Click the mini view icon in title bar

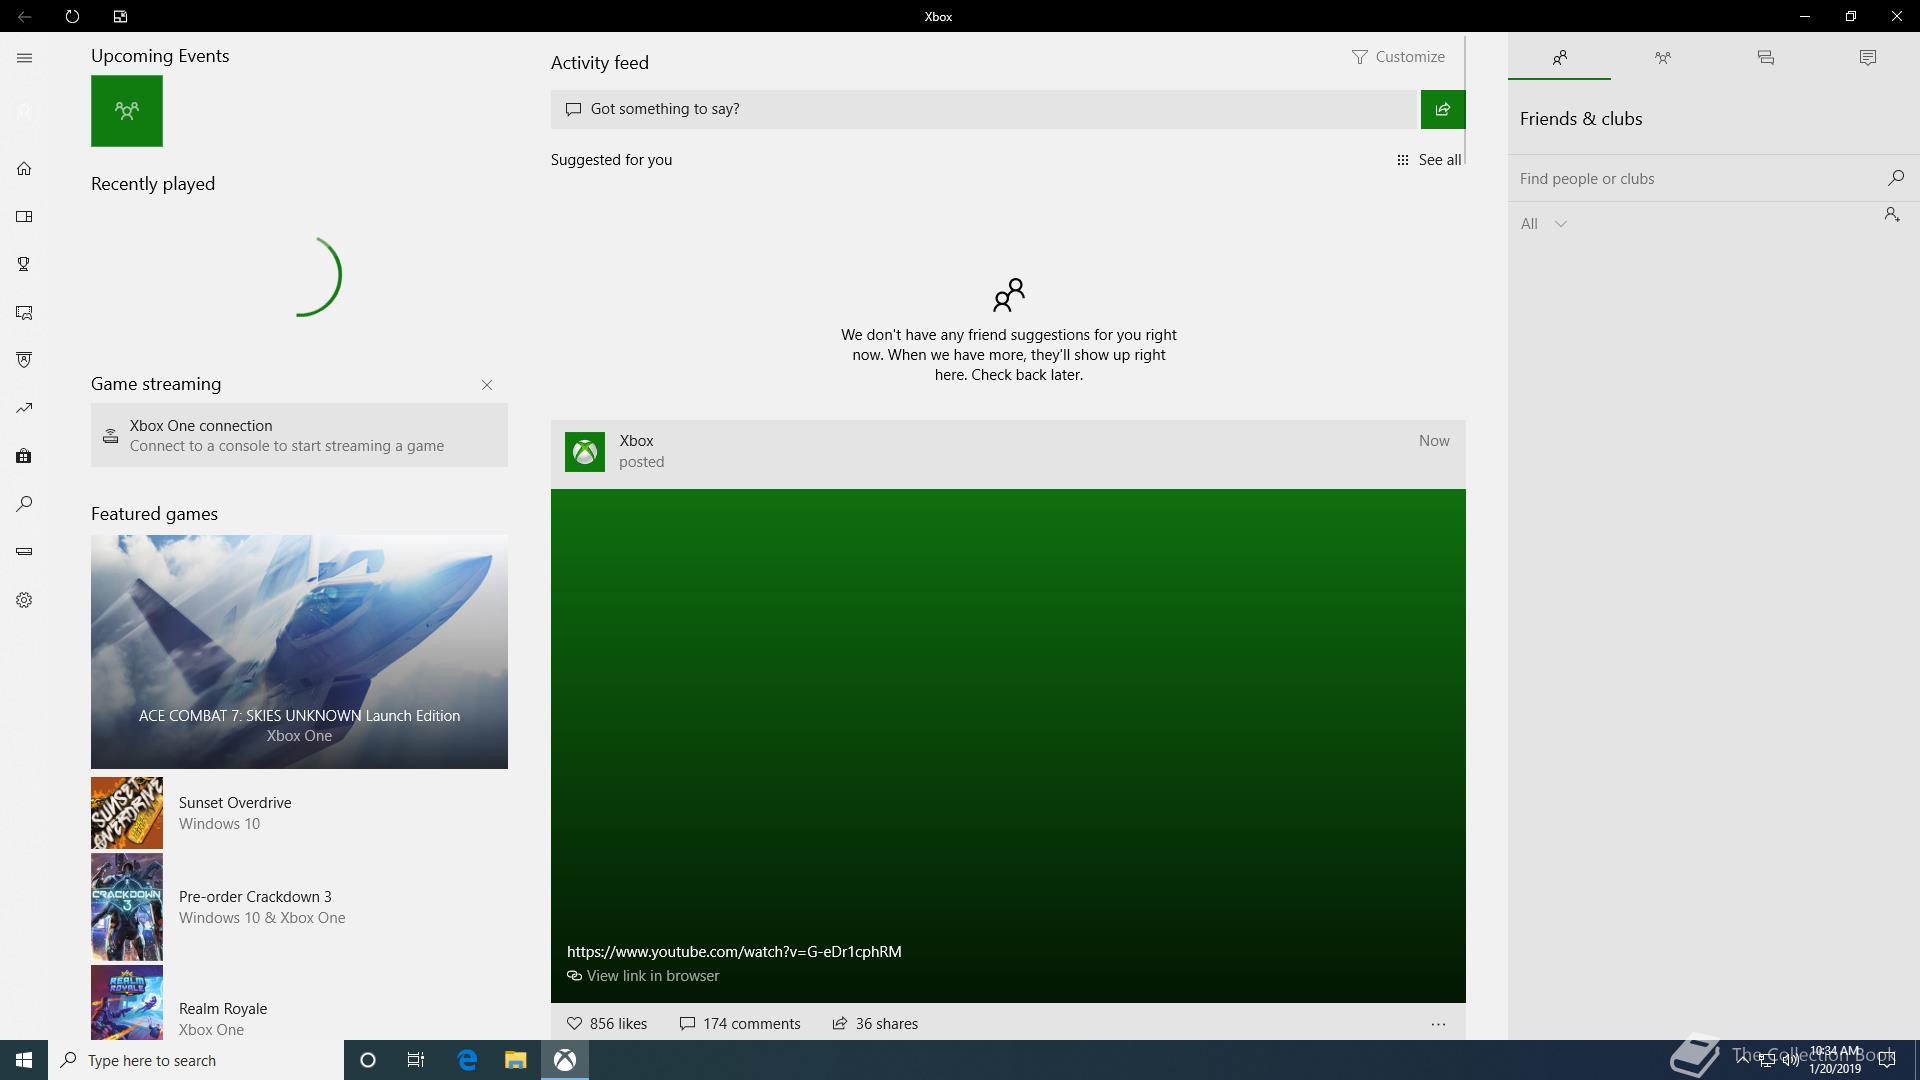coord(120,16)
